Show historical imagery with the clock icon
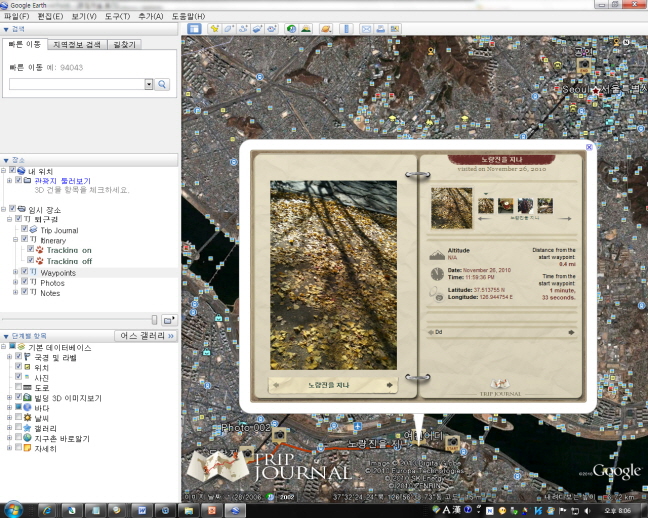 coord(292,29)
